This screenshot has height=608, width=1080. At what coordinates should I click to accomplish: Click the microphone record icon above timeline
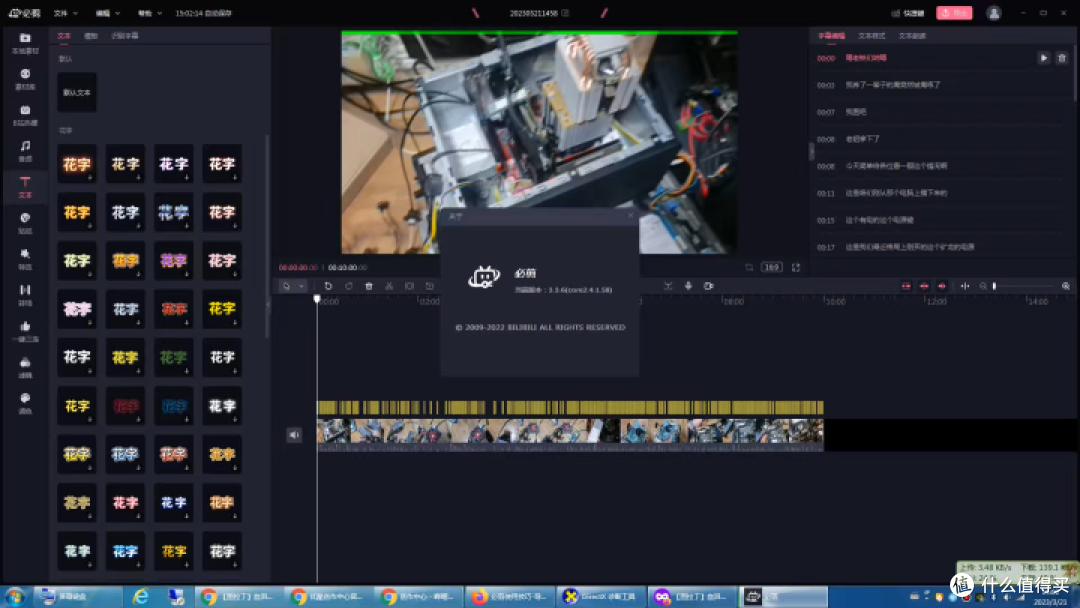[x=688, y=286]
